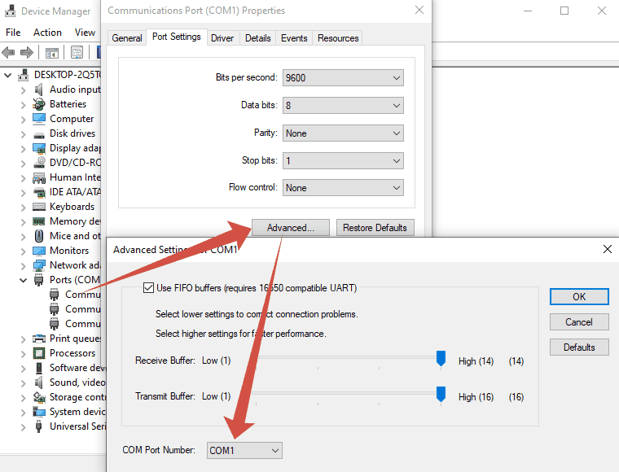The image size is (619, 472).
Task: Switch to the Events tab
Action: pyautogui.click(x=294, y=38)
